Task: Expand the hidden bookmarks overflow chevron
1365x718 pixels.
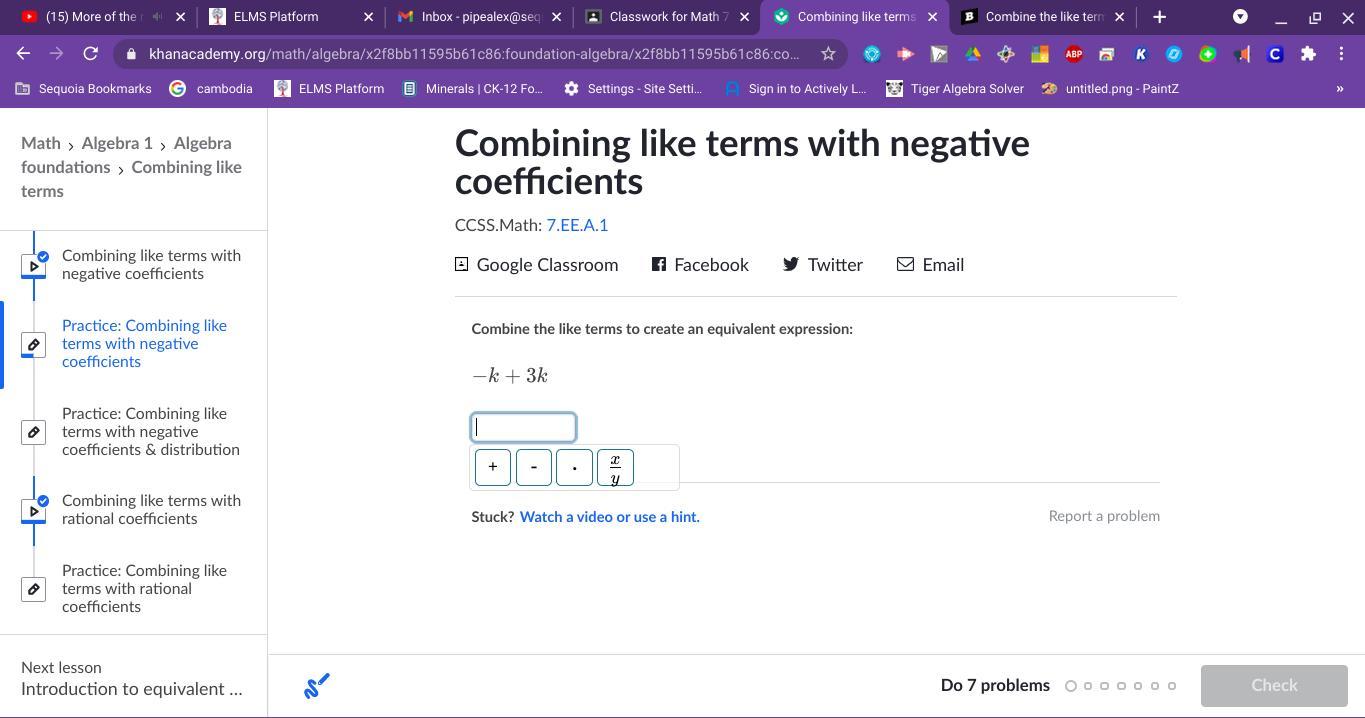Action: pos(1340,89)
